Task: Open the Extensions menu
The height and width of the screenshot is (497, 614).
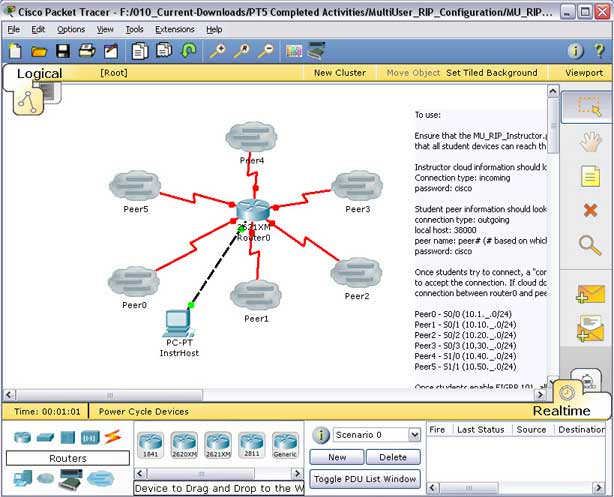Action: coord(175,29)
